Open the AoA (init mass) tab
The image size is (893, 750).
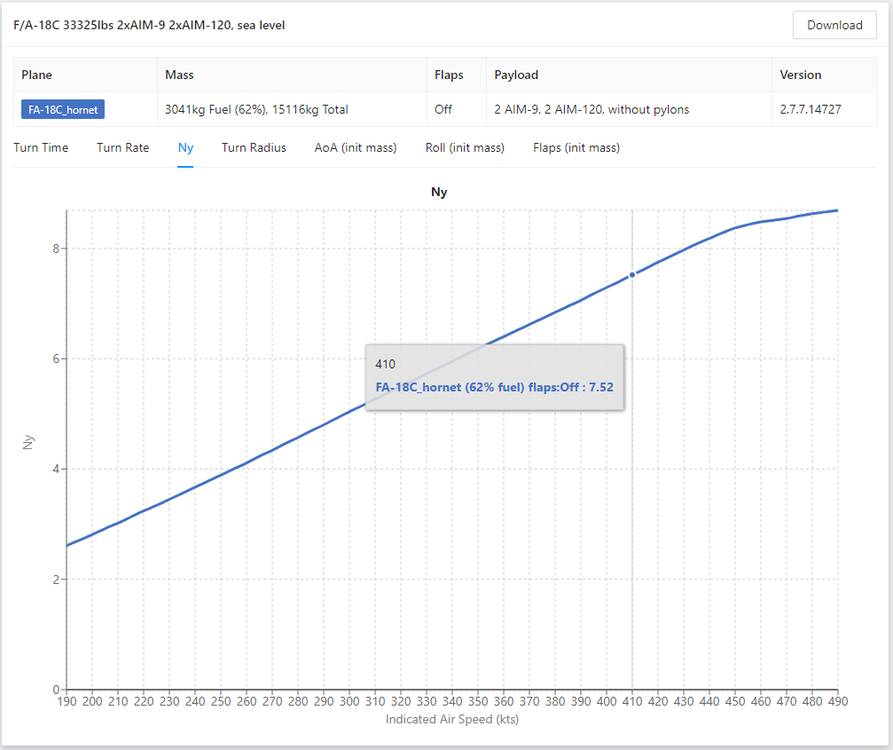click(355, 148)
